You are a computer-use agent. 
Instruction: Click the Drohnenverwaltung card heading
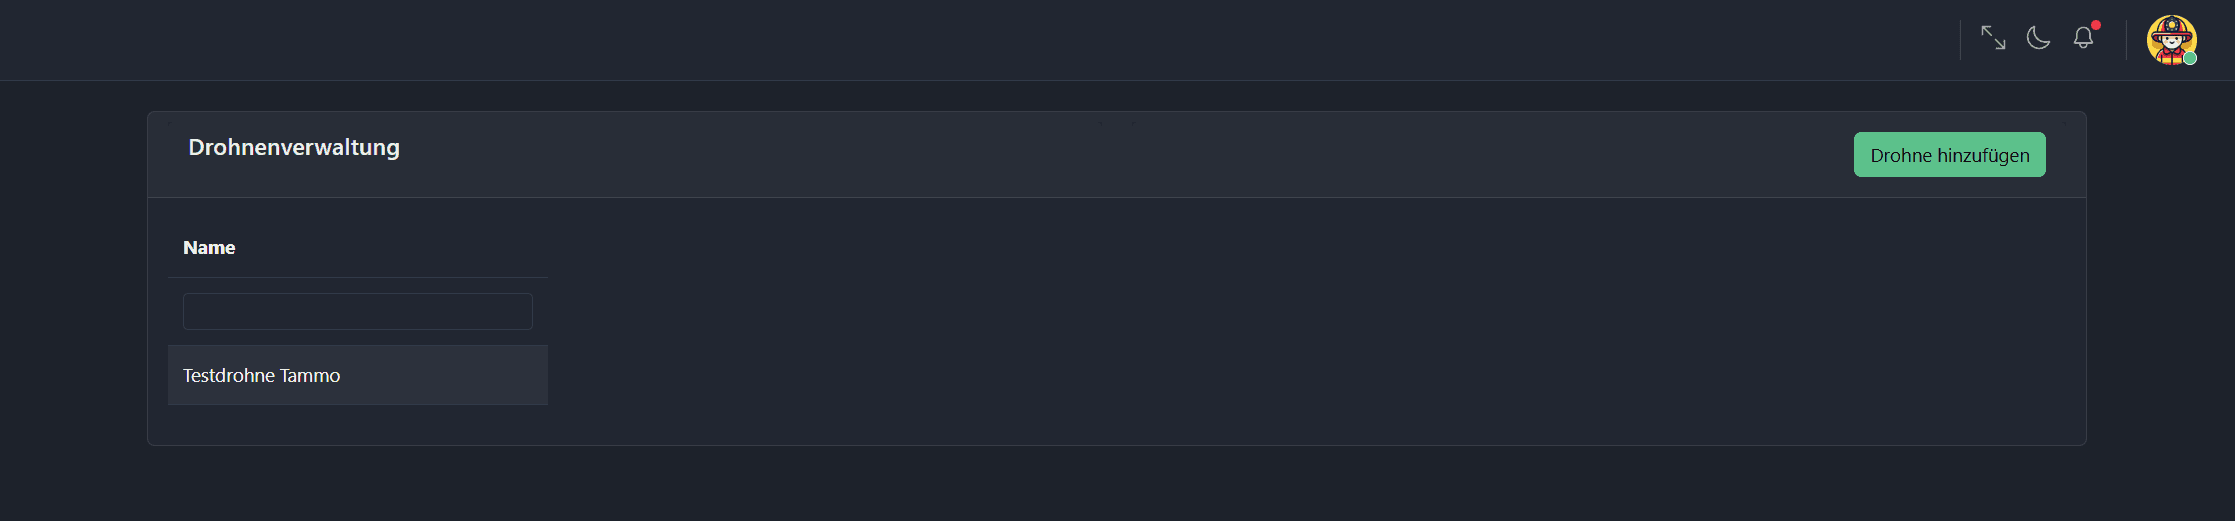(294, 147)
